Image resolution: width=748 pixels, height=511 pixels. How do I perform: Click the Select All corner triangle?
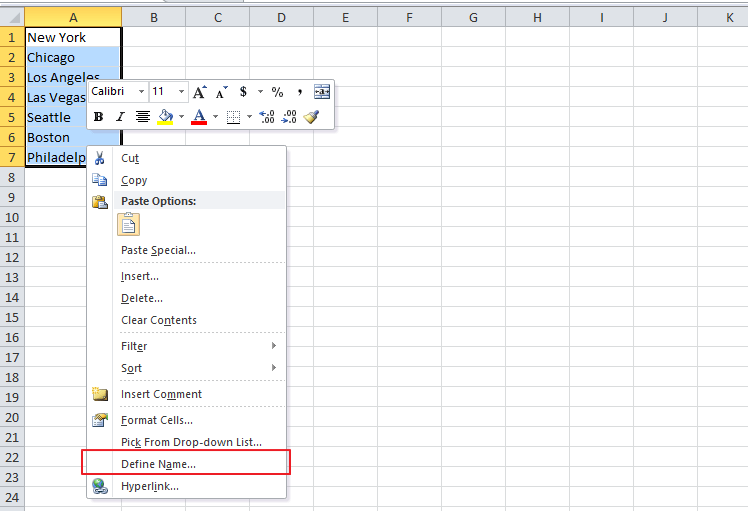click(x=12, y=18)
